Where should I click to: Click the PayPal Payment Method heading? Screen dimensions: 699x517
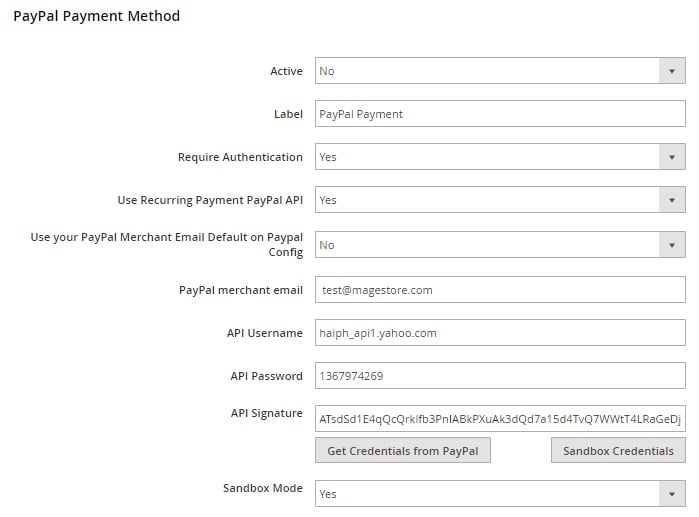[97, 16]
